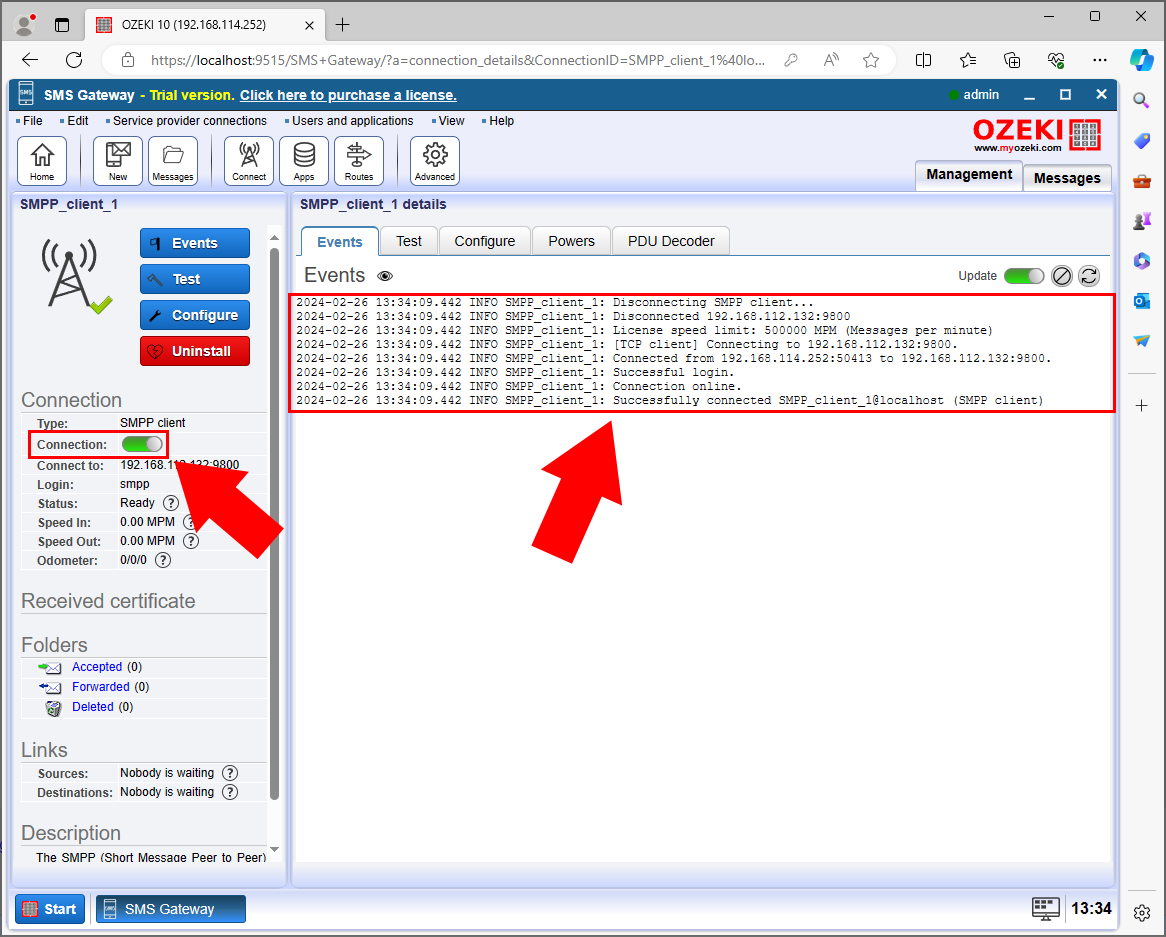Open the Deleted folder link
Screen dimensions: 1166x937
pos(93,707)
